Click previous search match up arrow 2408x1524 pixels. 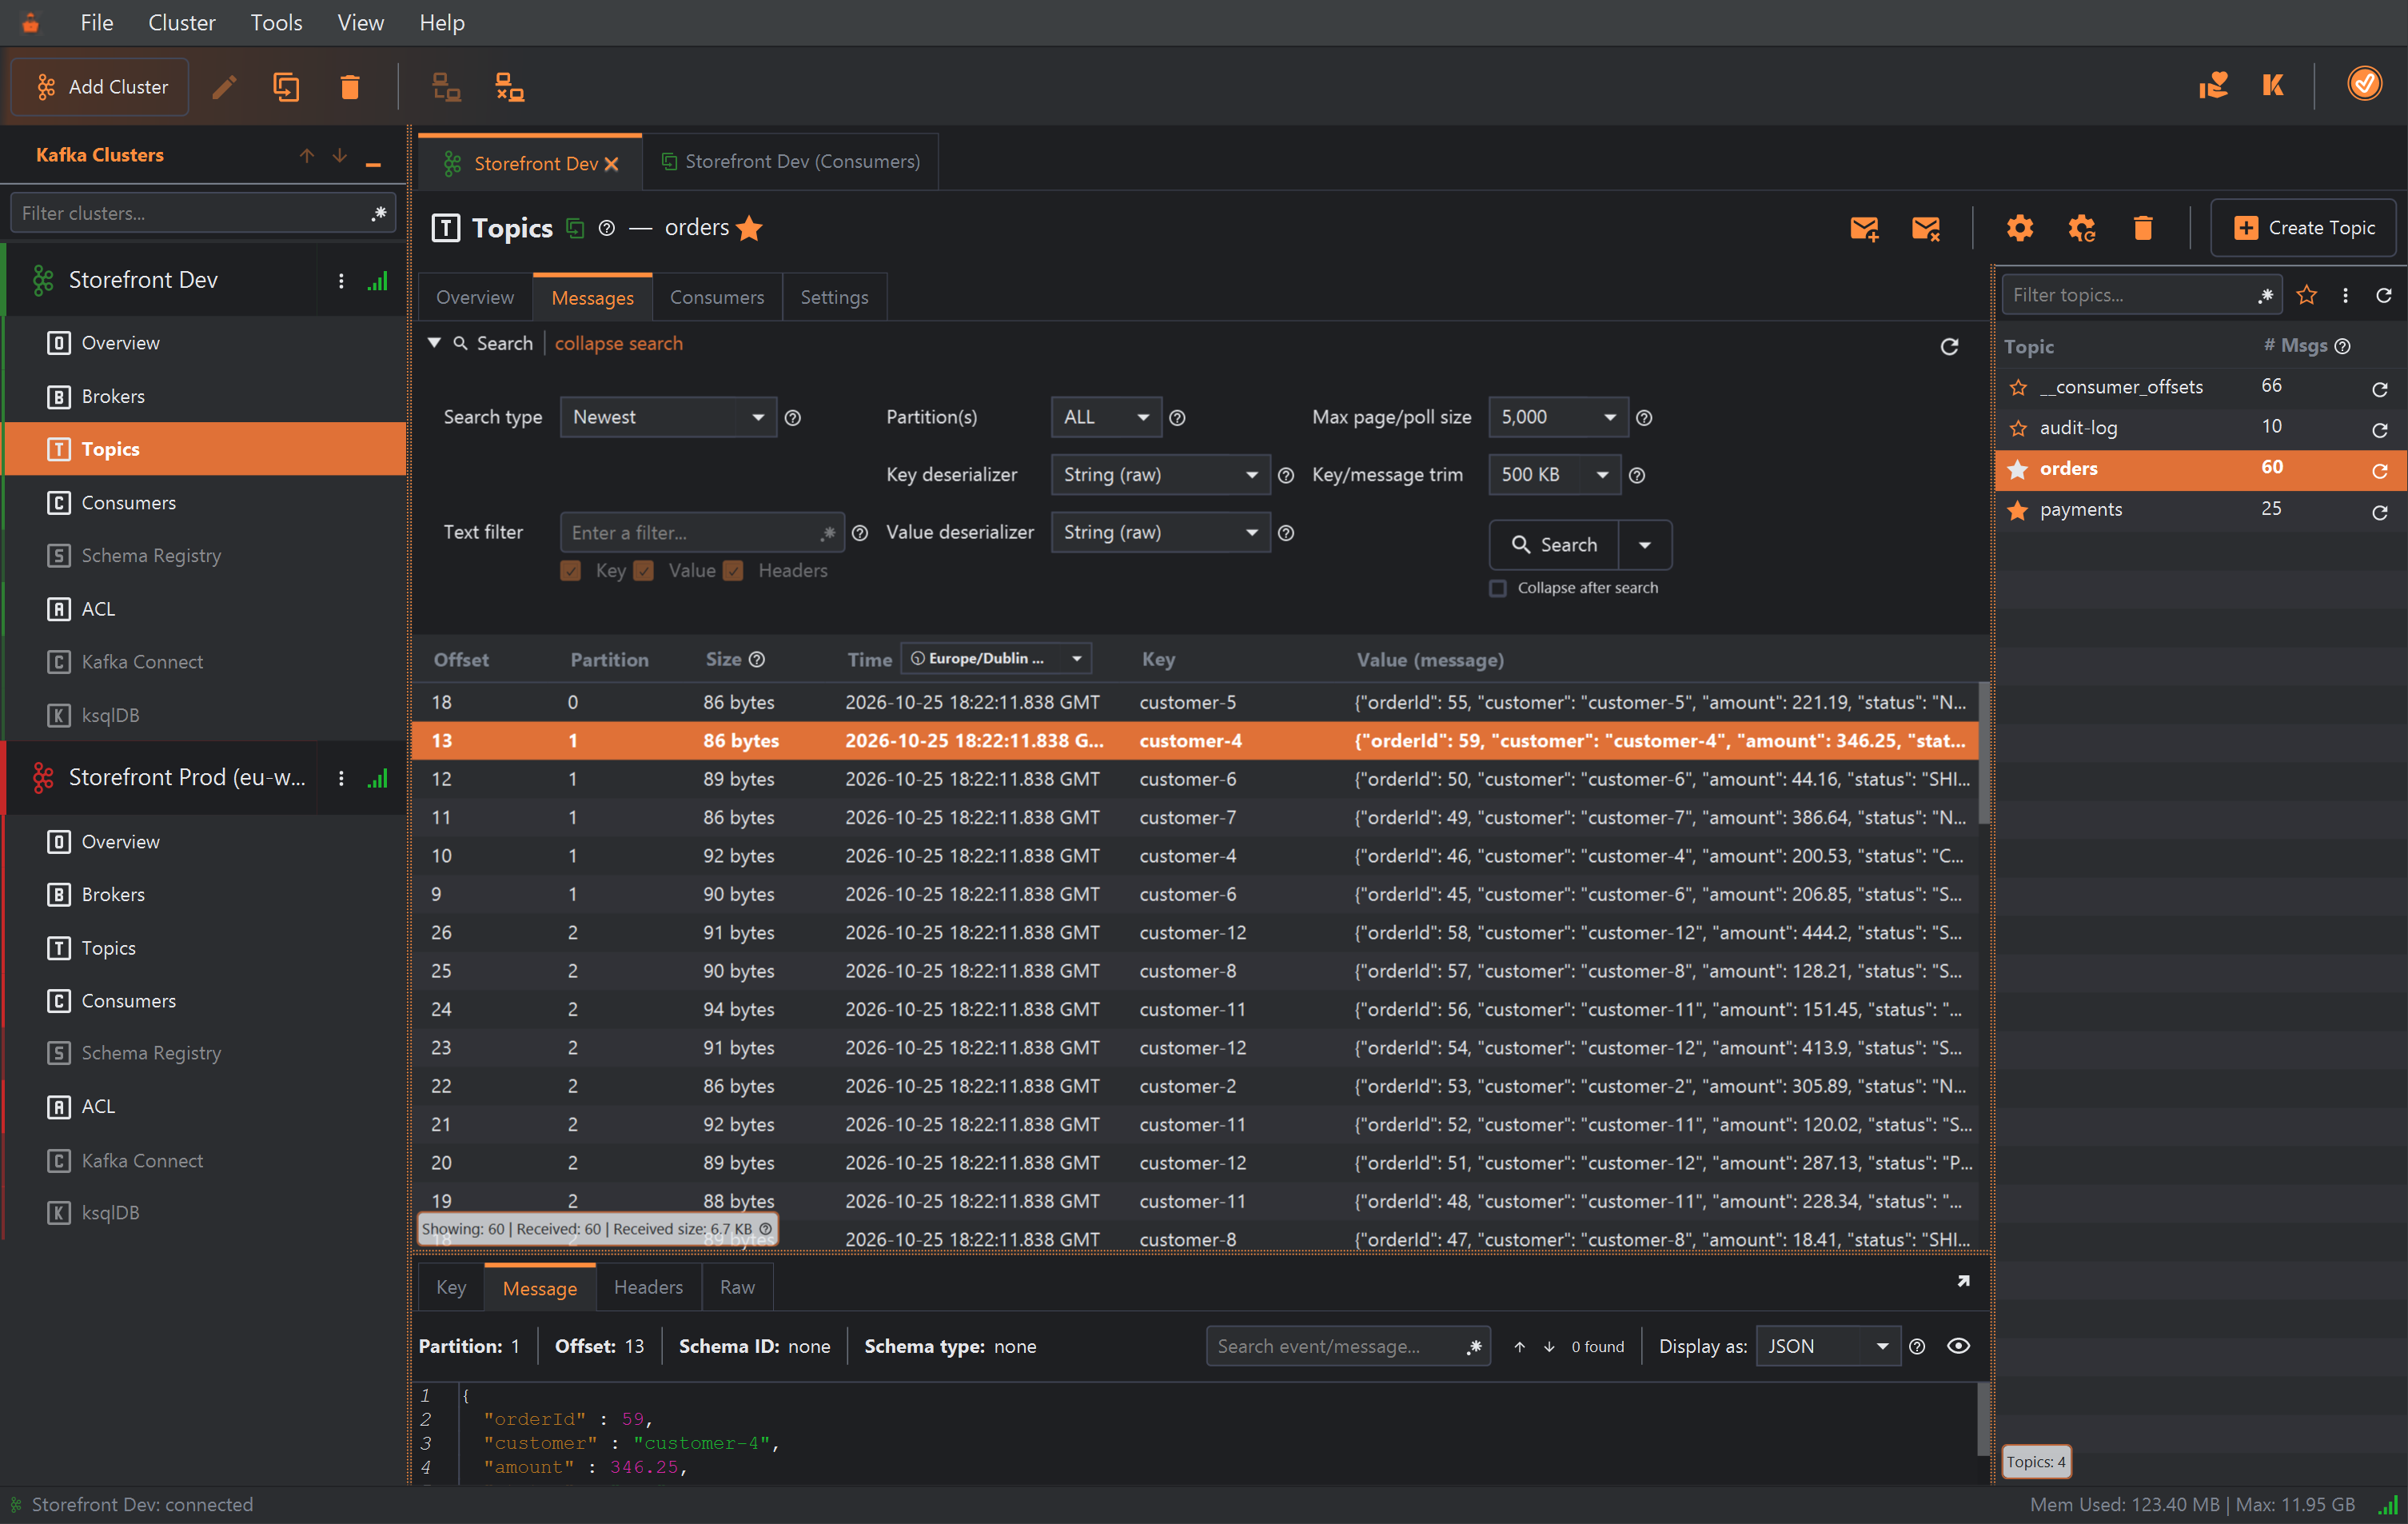[x=1519, y=1346]
